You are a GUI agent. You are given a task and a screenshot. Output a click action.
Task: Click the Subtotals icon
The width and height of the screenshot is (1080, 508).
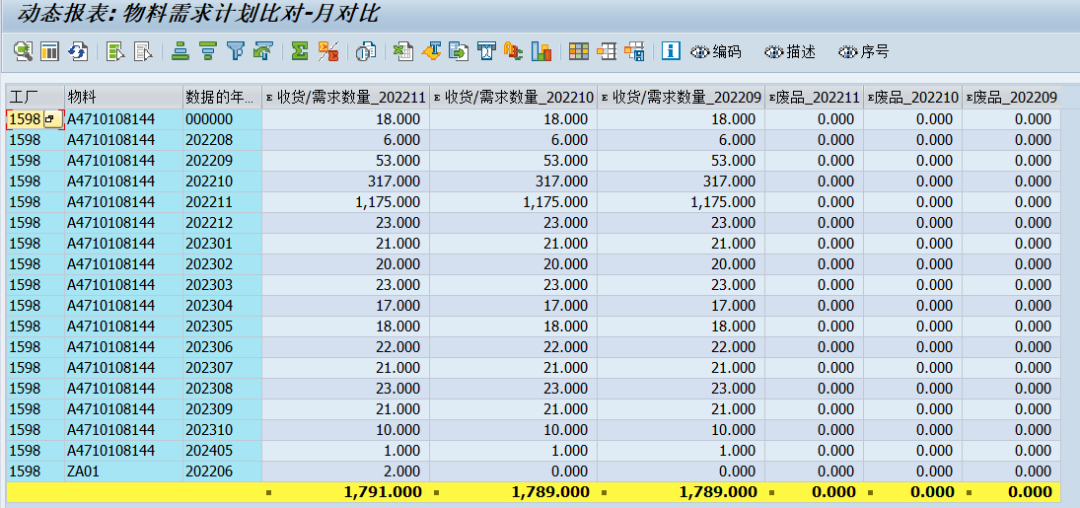328,51
